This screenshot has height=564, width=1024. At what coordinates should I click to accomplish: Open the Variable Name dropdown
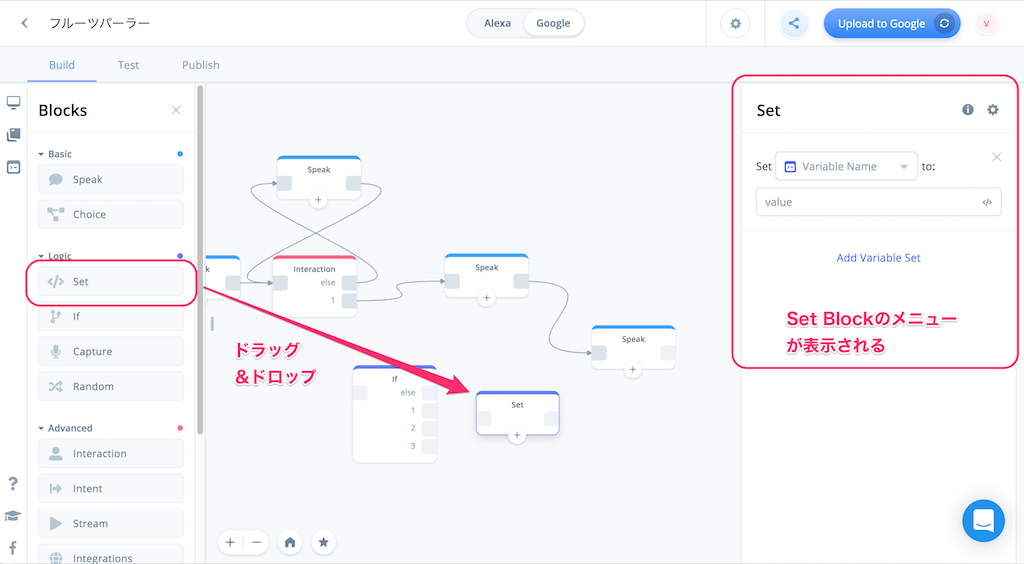point(846,166)
